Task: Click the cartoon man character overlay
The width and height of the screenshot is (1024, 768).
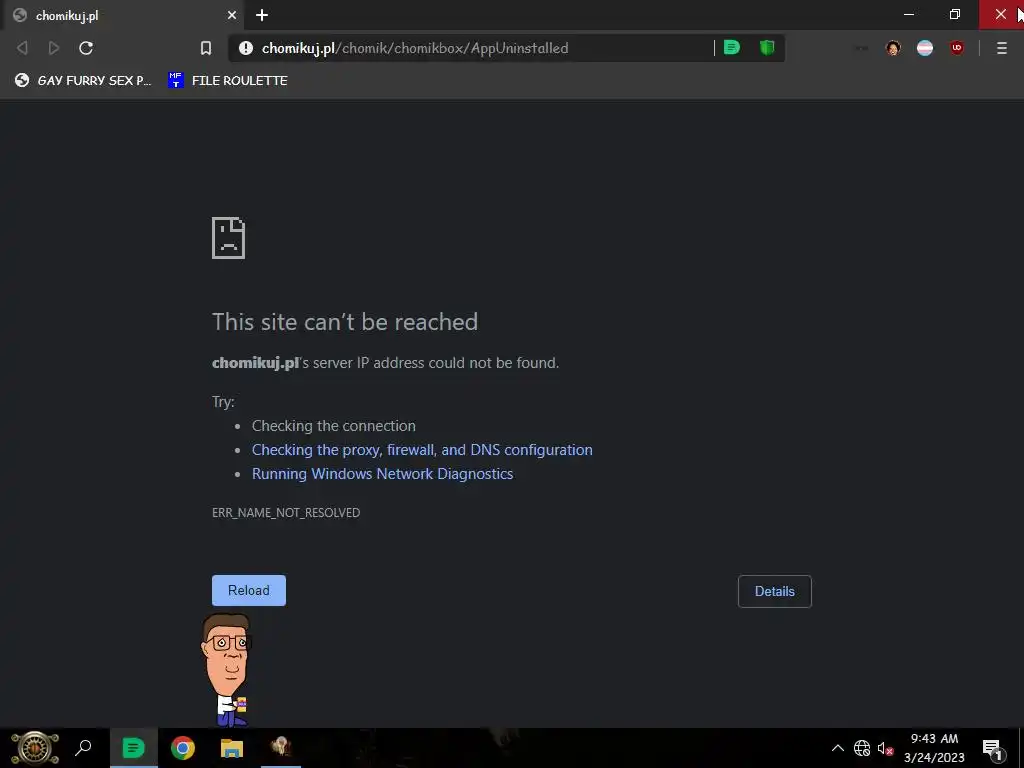Action: click(x=226, y=670)
